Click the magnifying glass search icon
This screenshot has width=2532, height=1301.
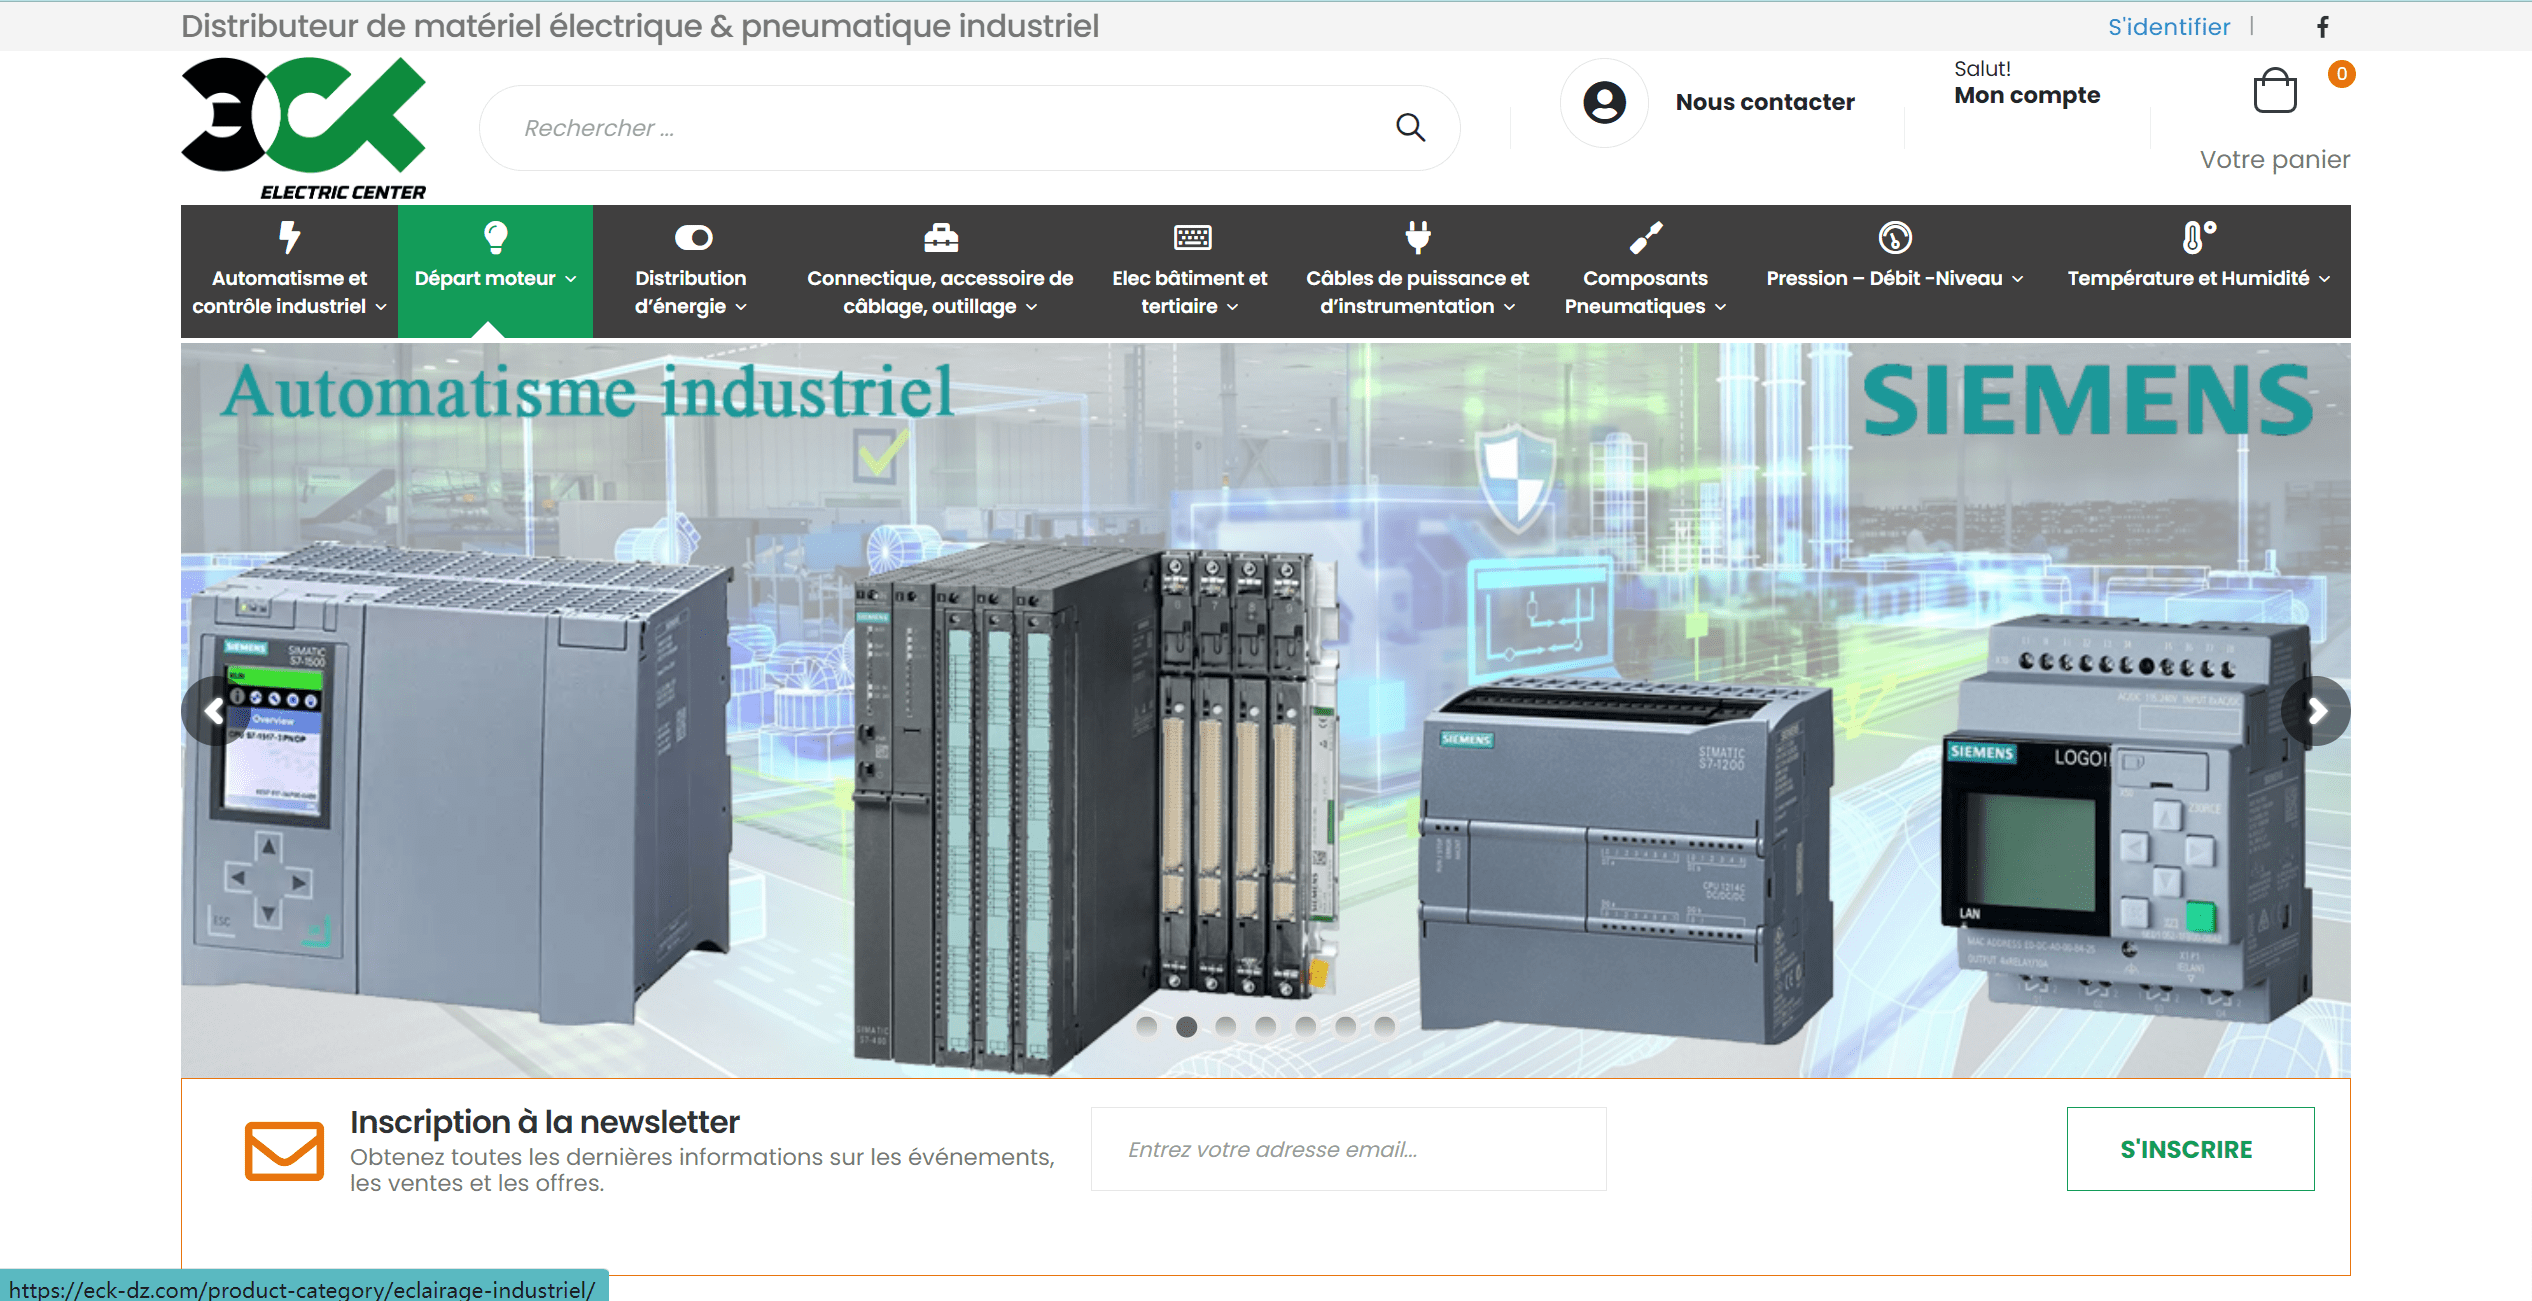point(1410,127)
